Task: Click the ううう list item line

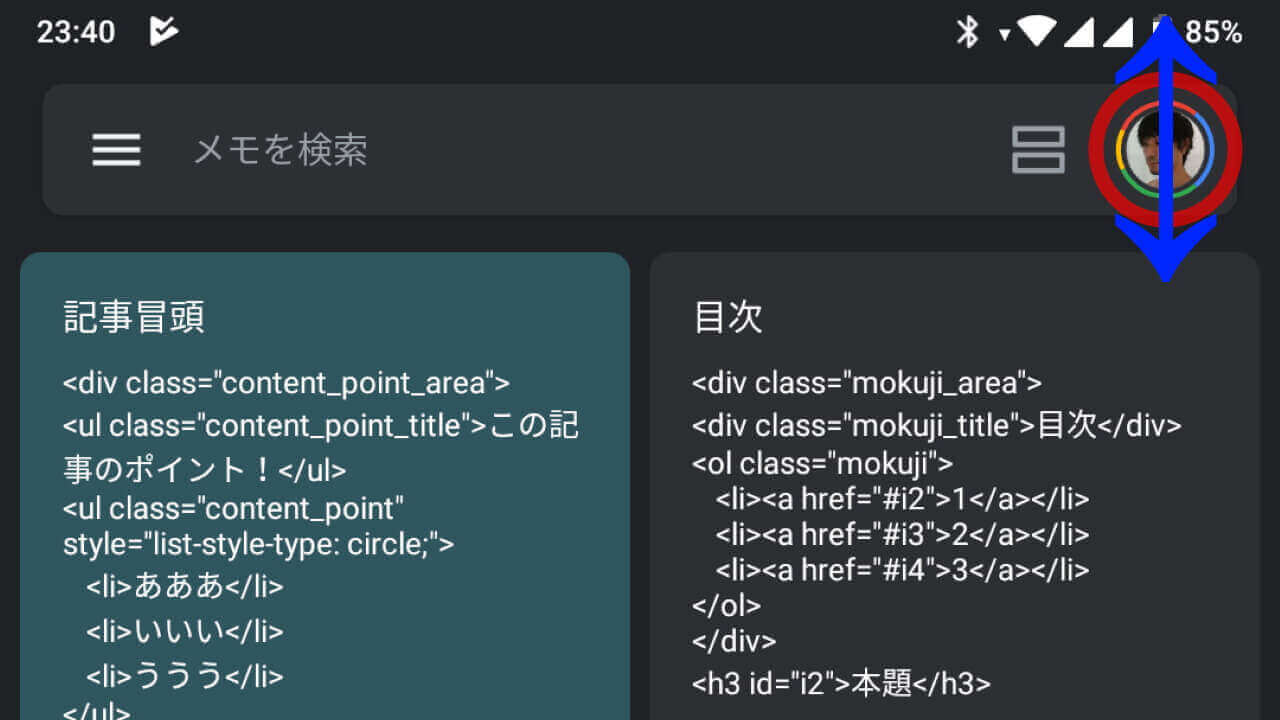Action: tap(184, 676)
